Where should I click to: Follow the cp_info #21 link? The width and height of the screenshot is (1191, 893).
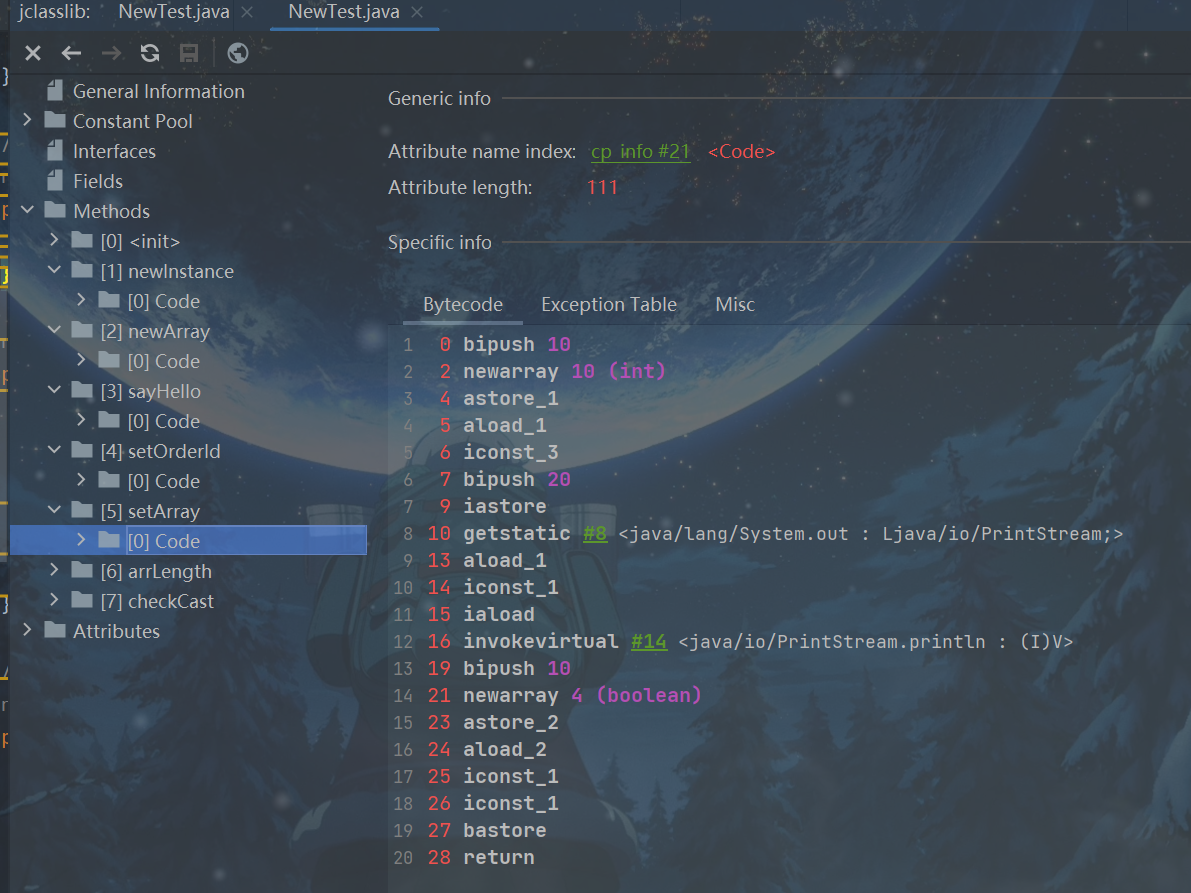coord(640,152)
